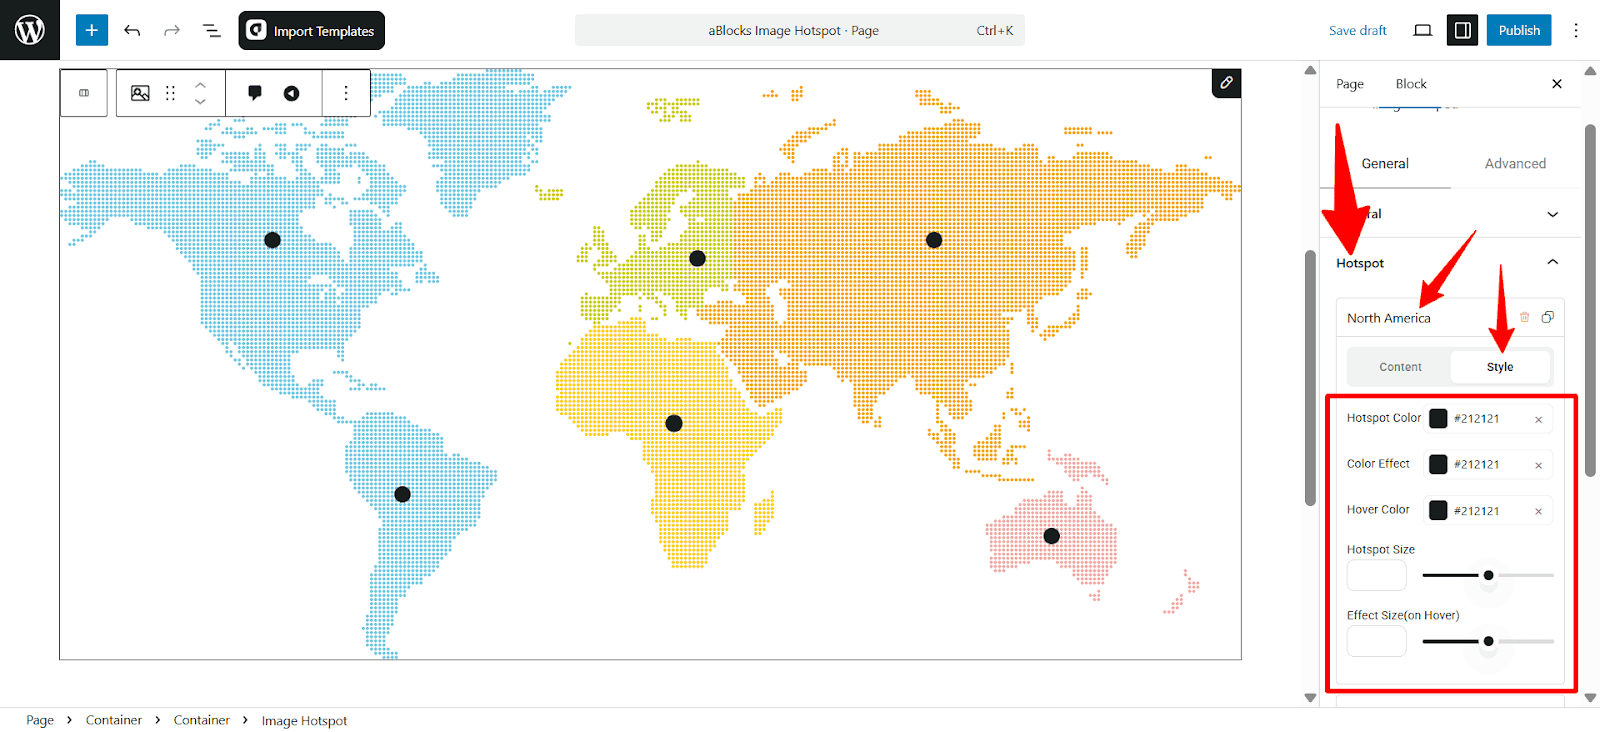This screenshot has height=732, width=1600.
Task: Toggle the settings sidebar
Action: (1462, 30)
